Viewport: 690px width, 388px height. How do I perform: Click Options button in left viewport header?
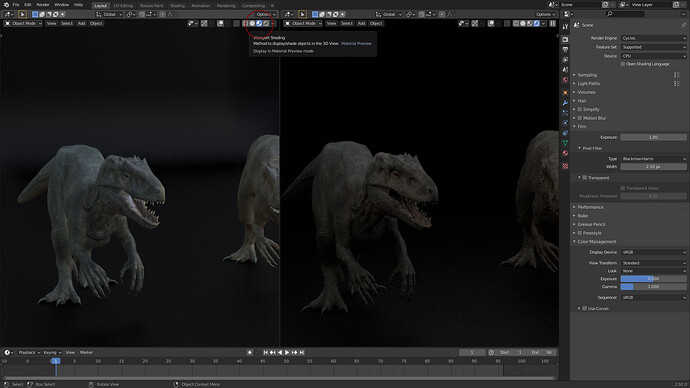point(266,15)
